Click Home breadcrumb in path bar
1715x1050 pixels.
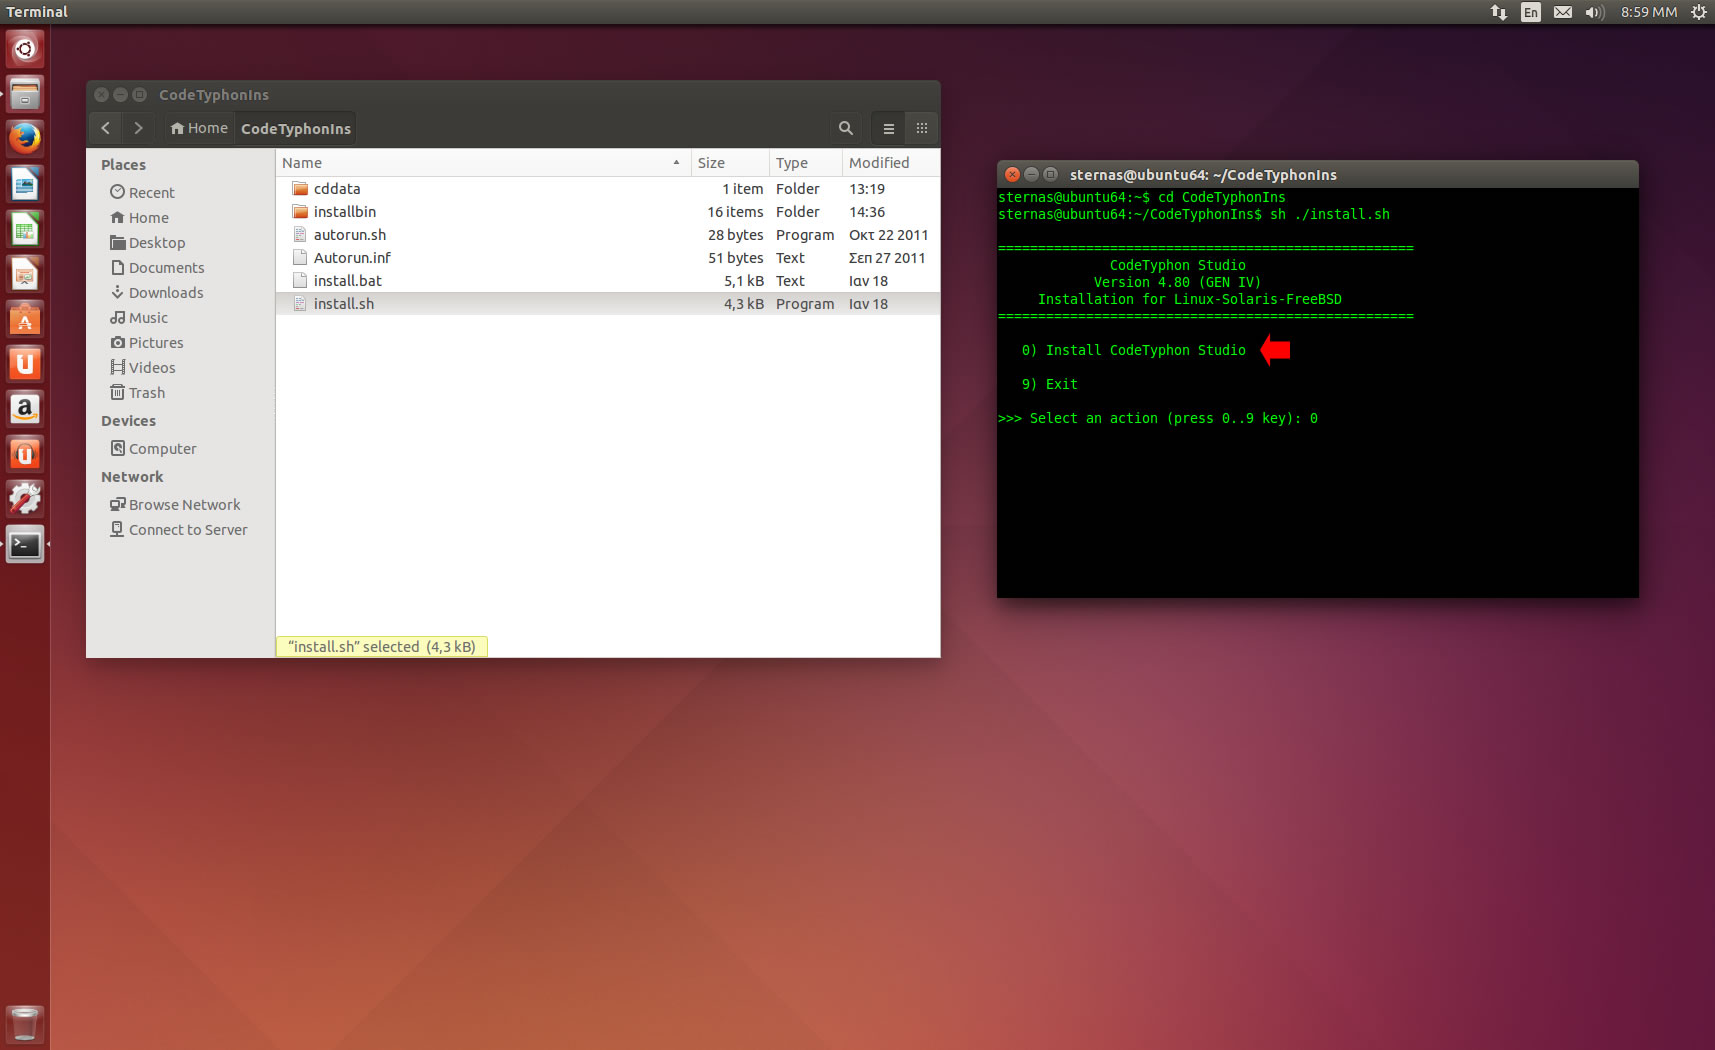(199, 128)
